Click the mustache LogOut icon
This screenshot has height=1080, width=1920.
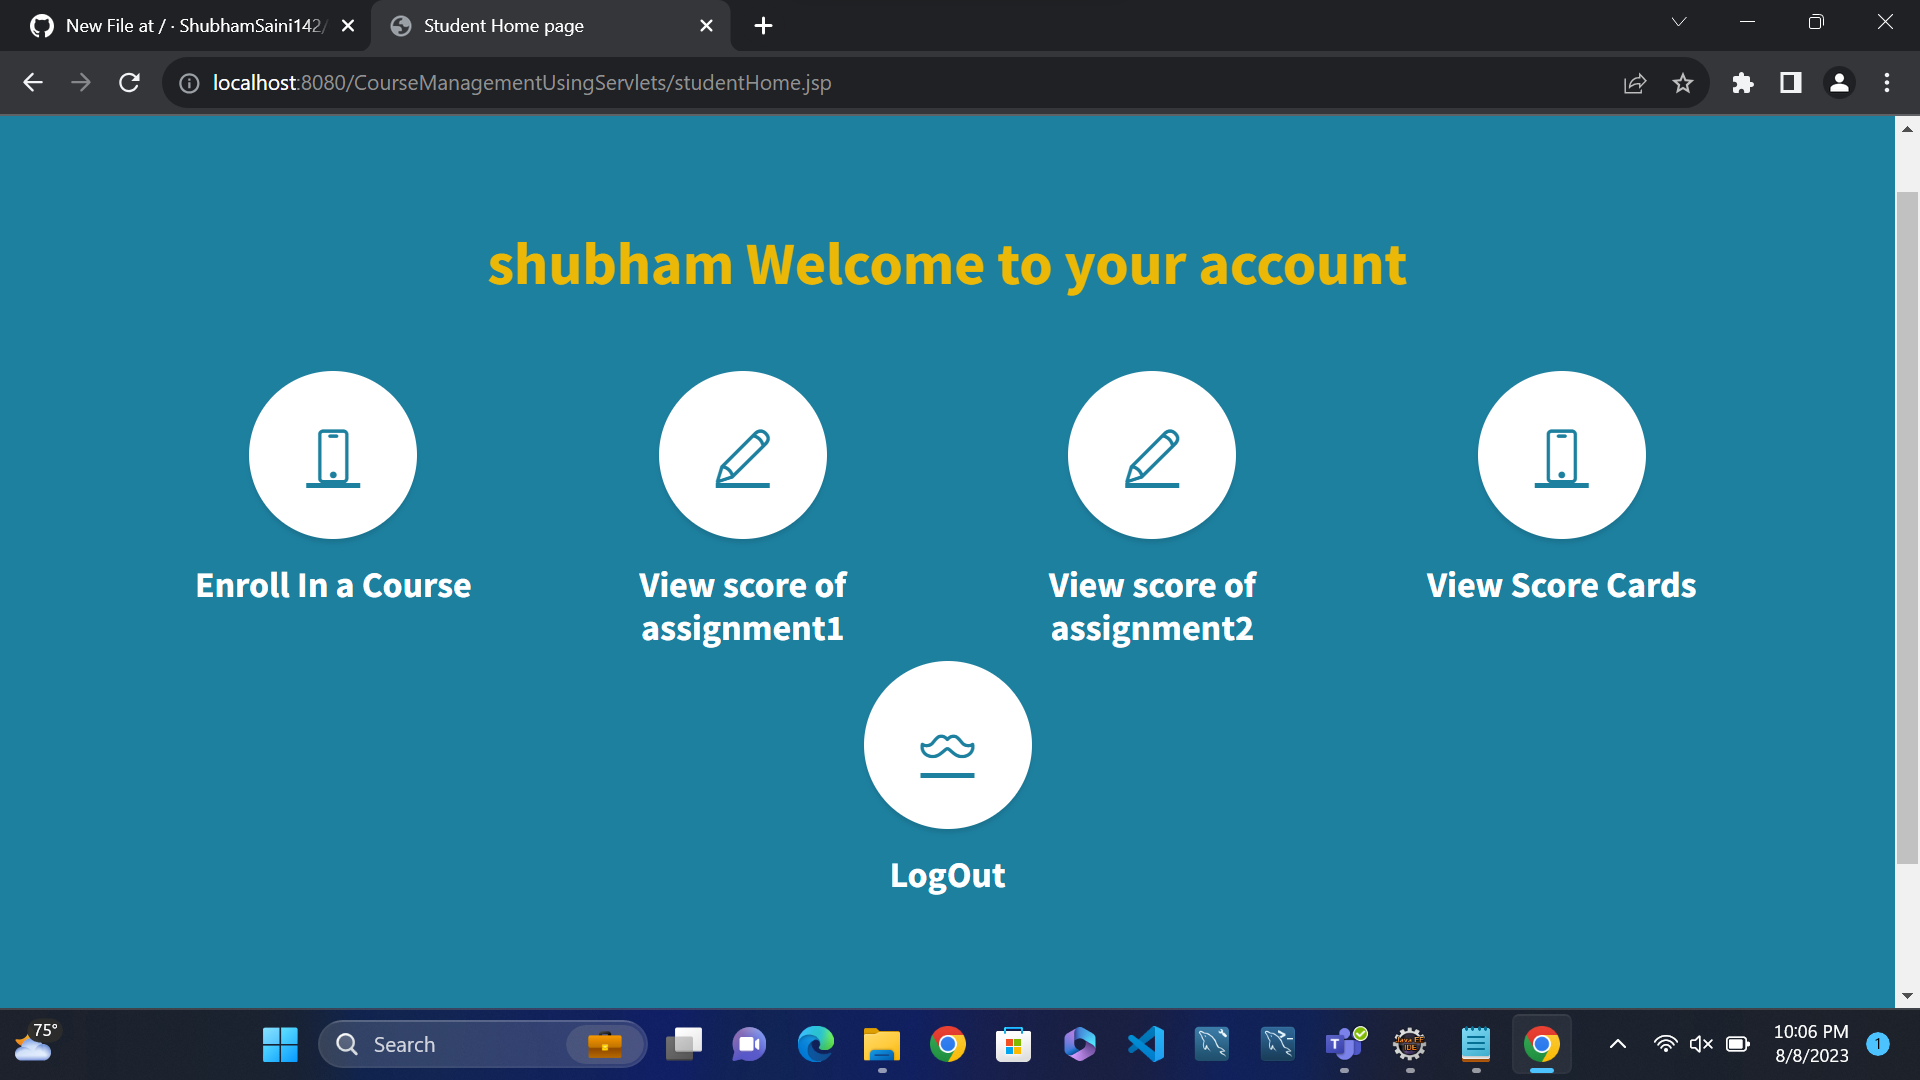point(947,745)
